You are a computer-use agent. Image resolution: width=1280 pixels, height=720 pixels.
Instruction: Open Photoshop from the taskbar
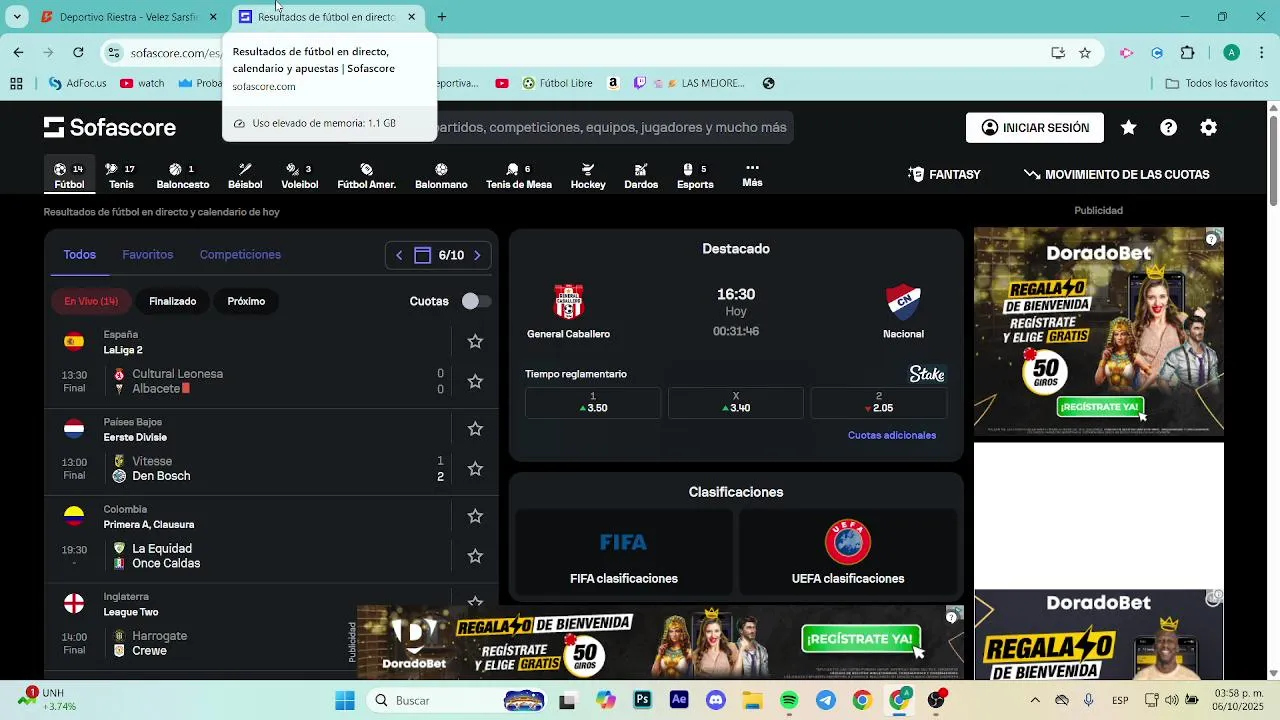coord(642,700)
